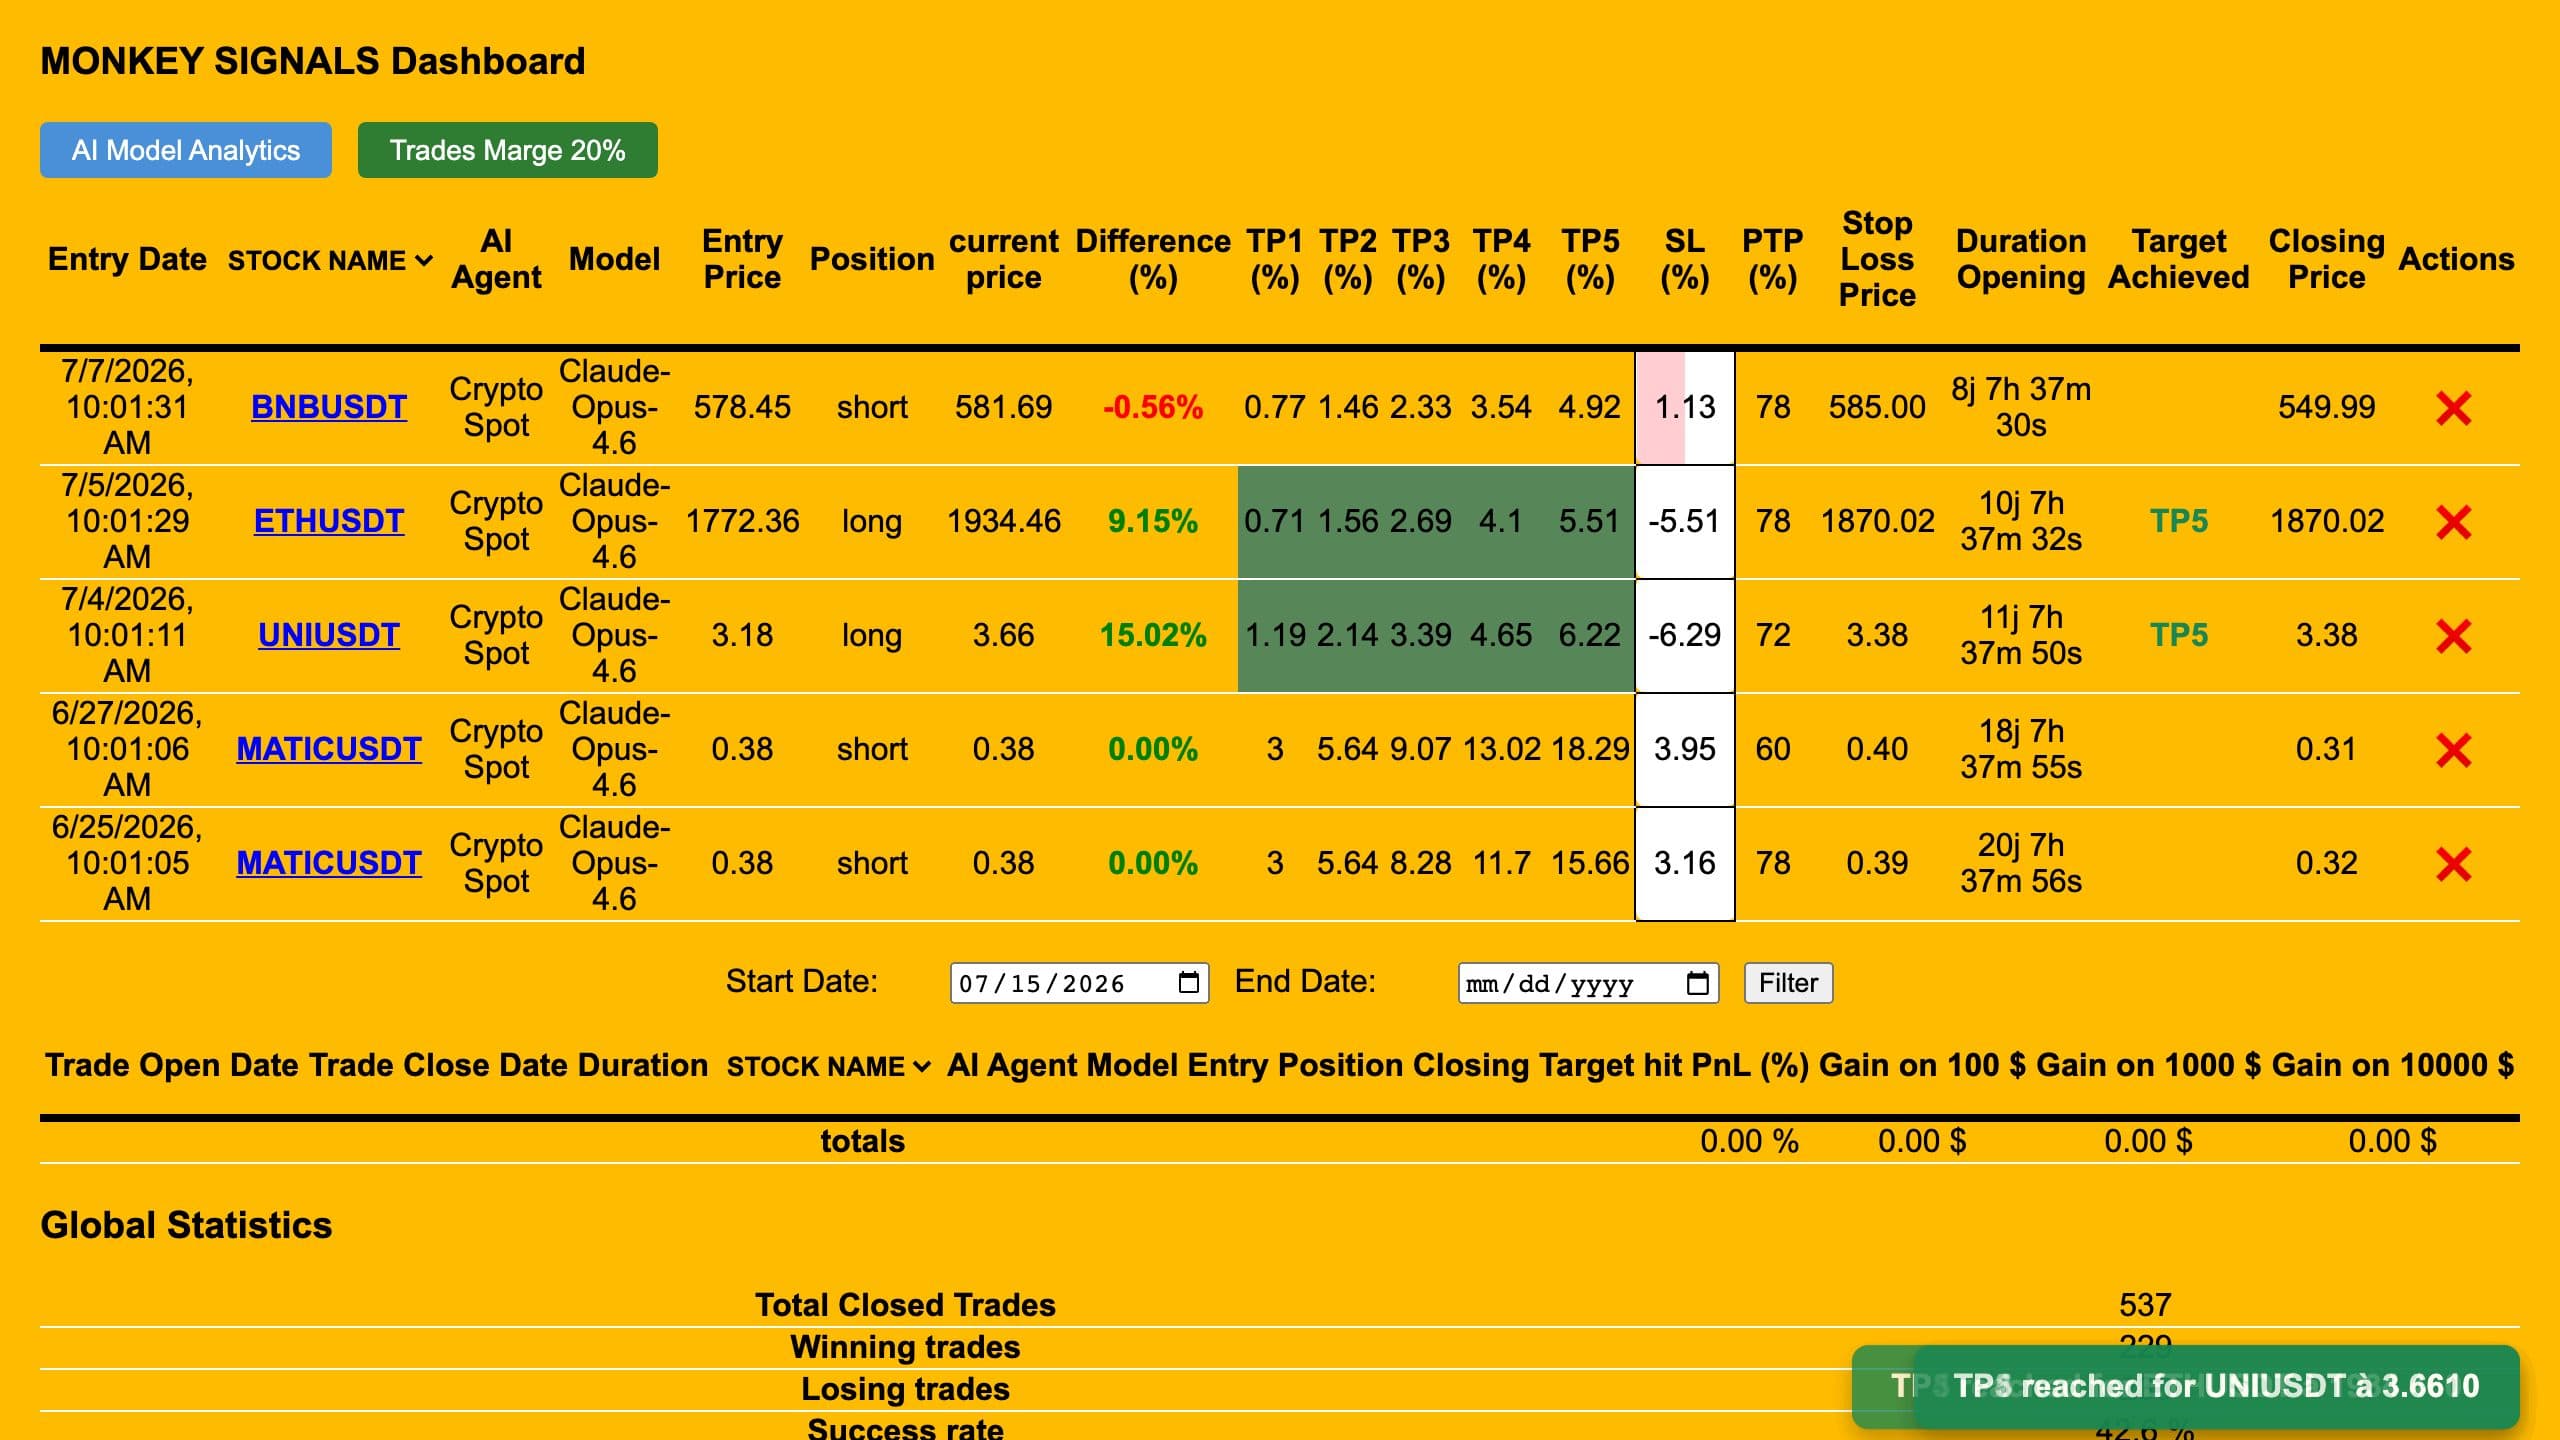
Task: Expand STOCK NAME dropdown in closed trades header
Action: 829,1066
